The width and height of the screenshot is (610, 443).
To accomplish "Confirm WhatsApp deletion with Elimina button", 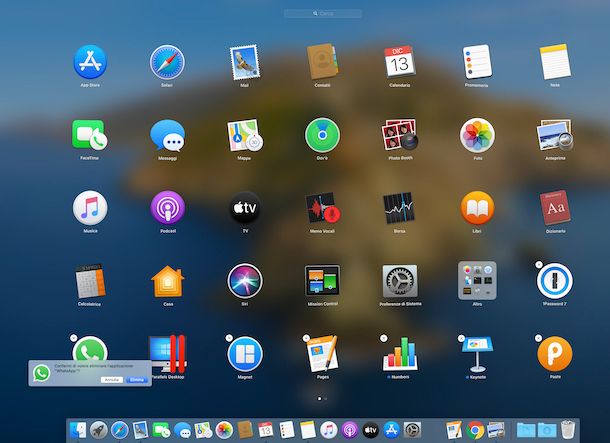I will click(x=137, y=380).
